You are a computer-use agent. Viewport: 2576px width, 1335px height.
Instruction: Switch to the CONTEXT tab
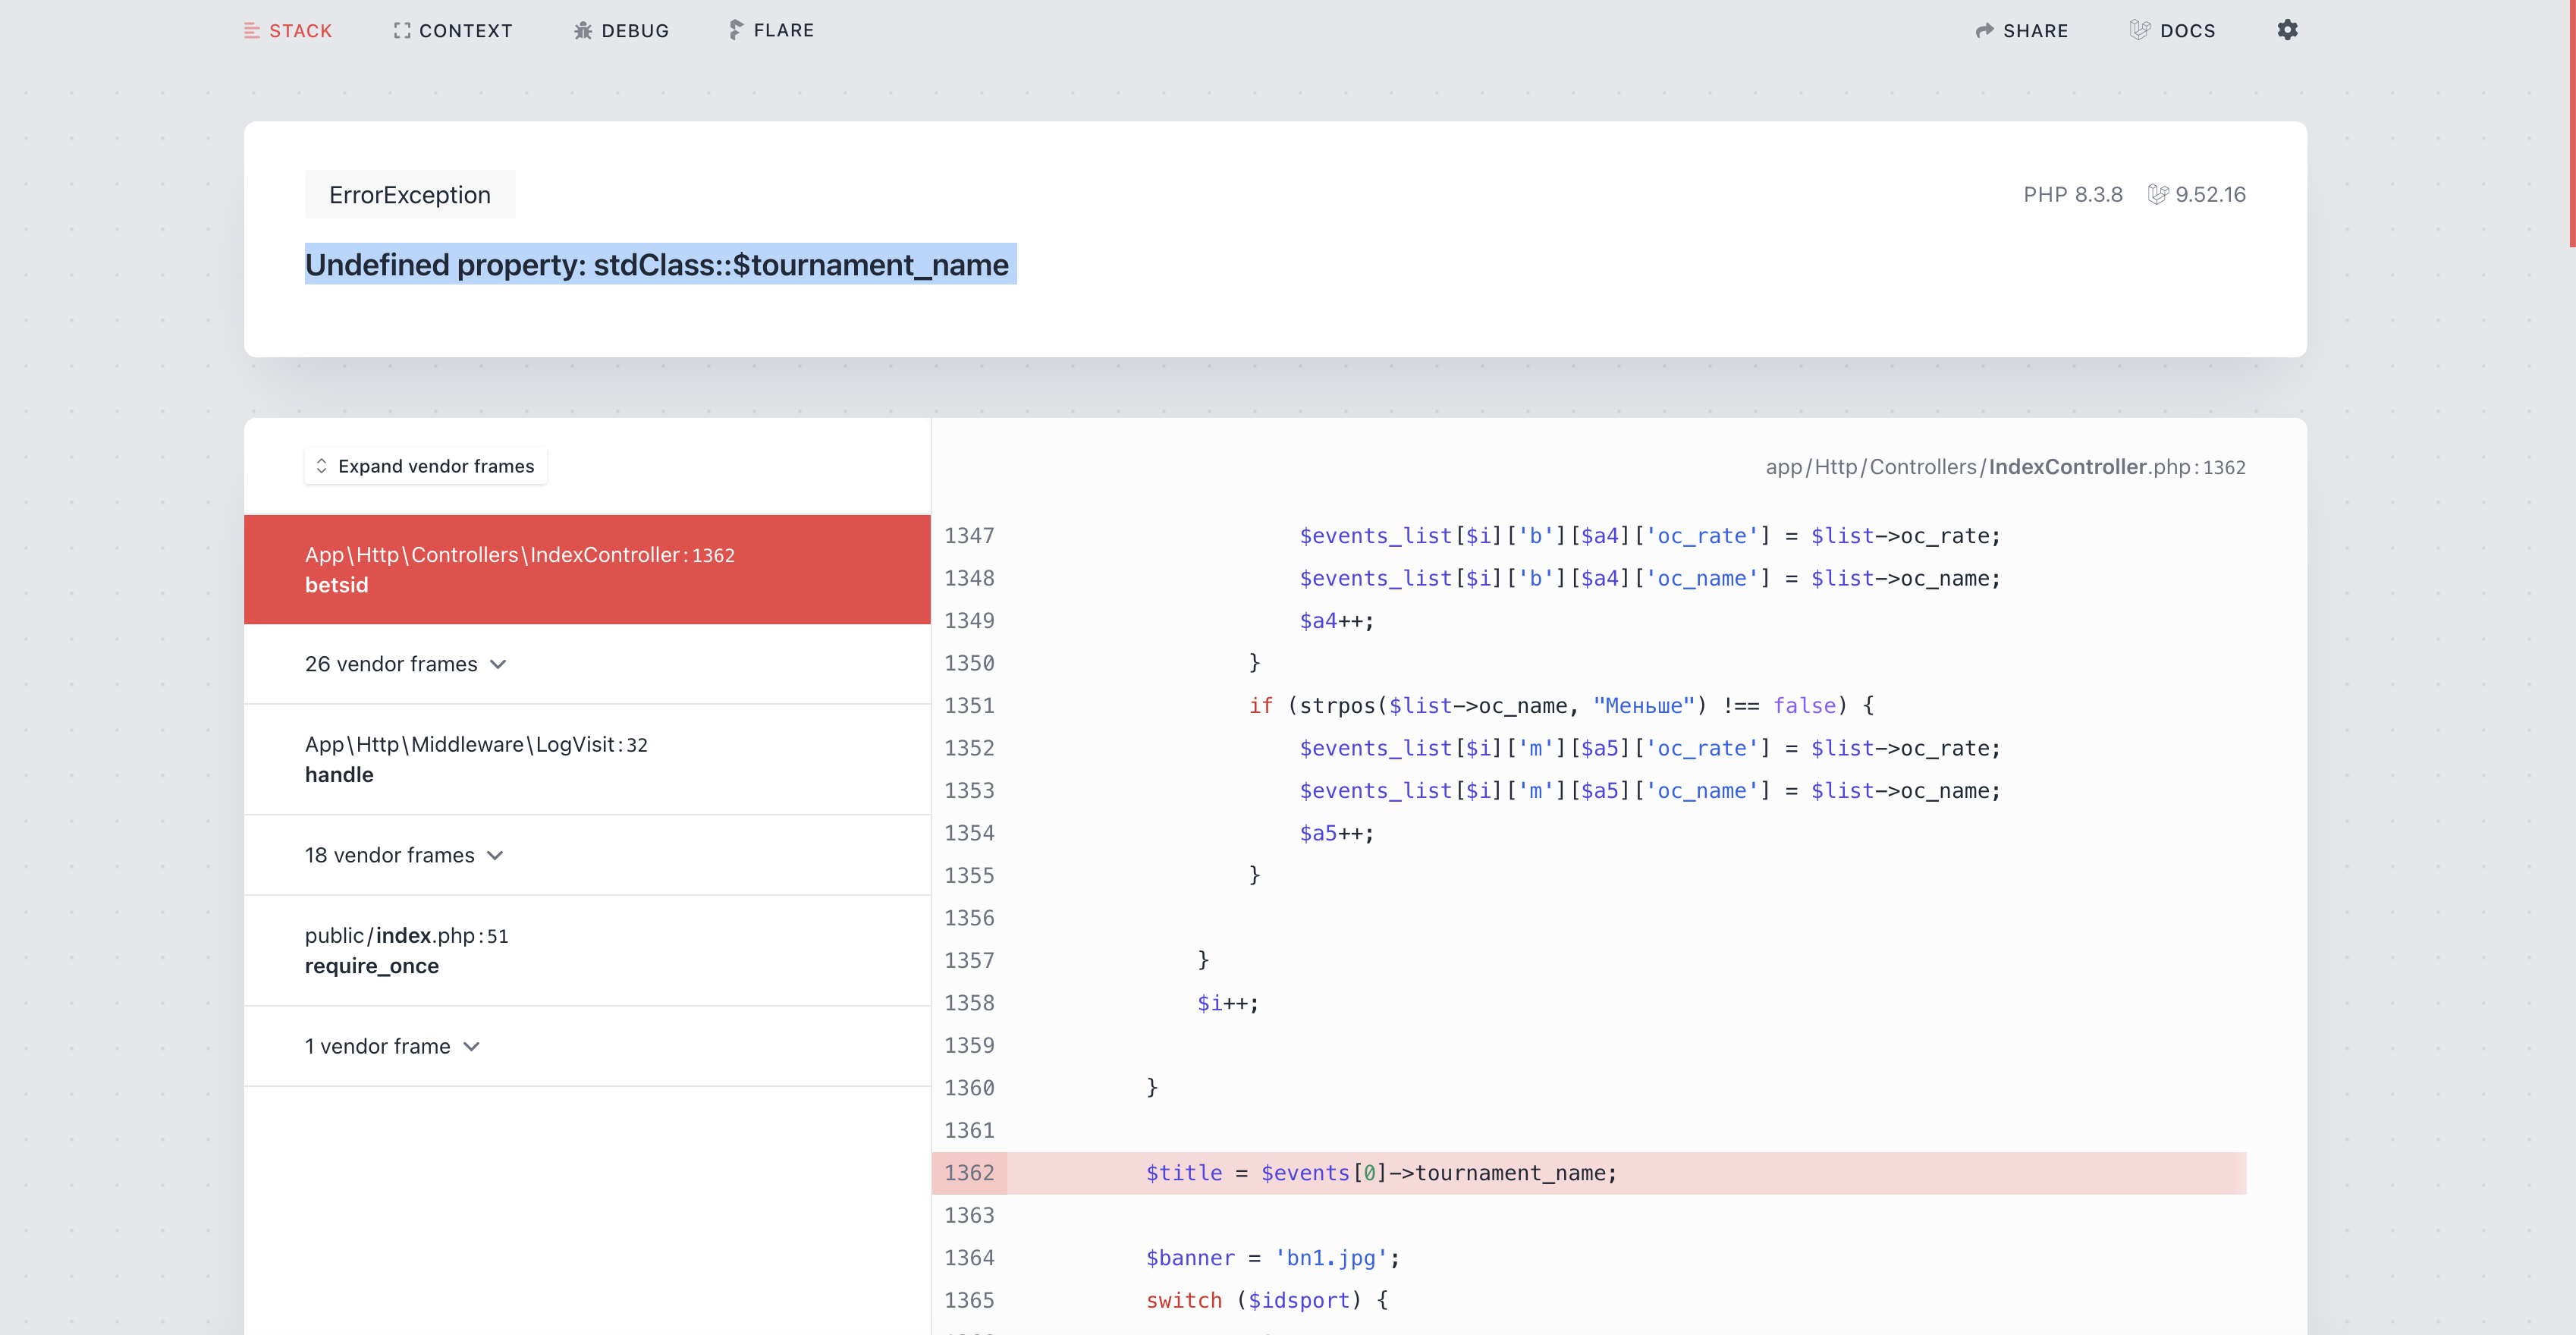(465, 31)
